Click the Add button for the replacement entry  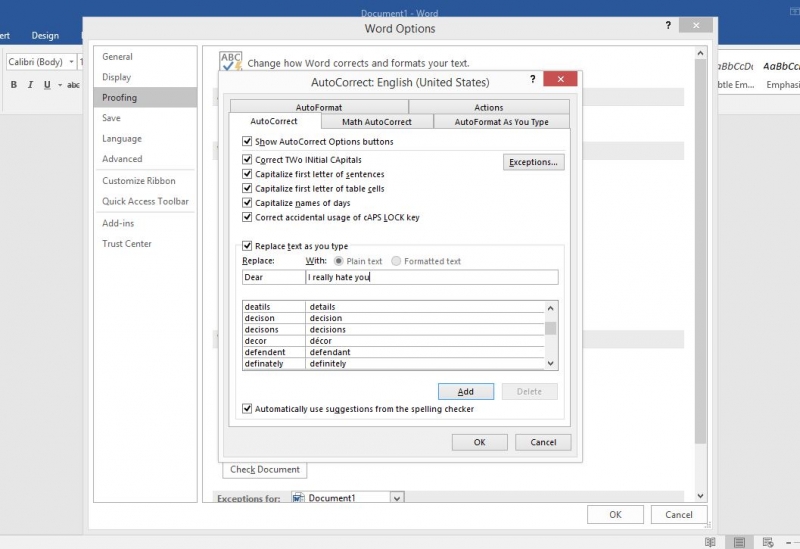tap(467, 392)
